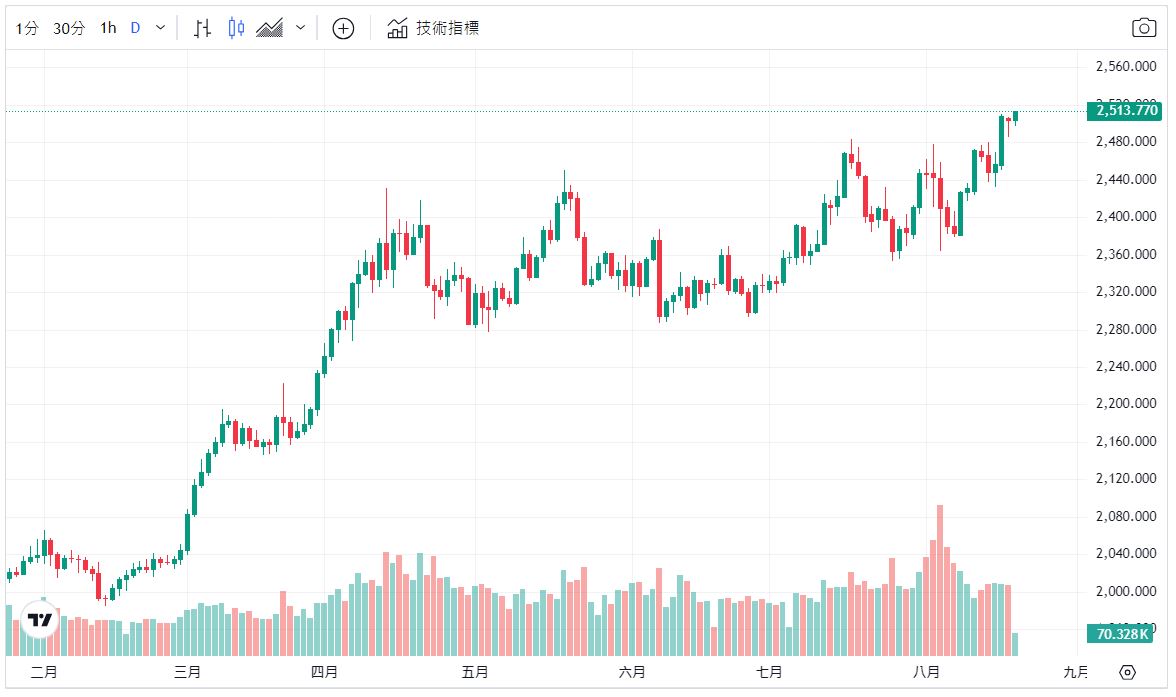Expand the chart style dropdown arrow
The image size is (1176, 697).
(x=300, y=28)
